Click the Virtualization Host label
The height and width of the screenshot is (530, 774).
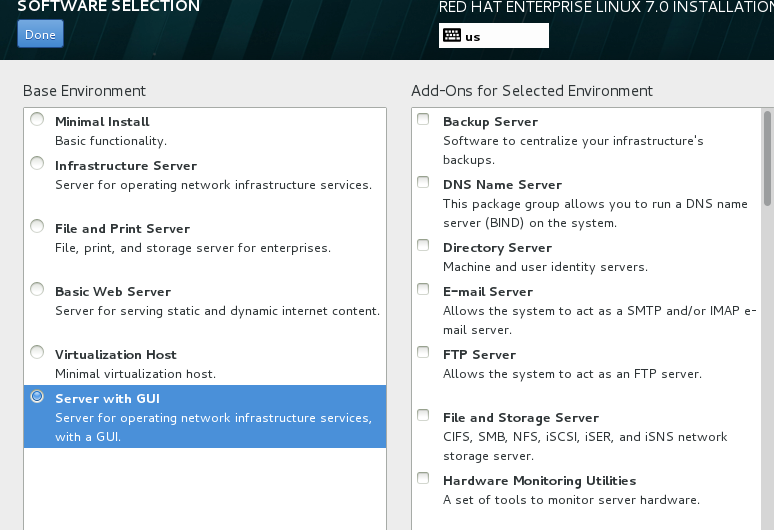point(116,355)
